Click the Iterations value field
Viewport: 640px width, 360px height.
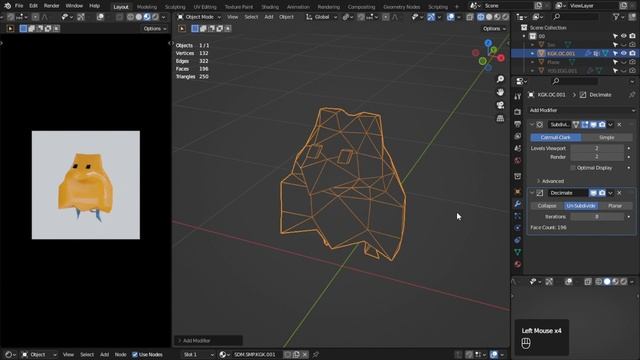click(x=597, y=217)
